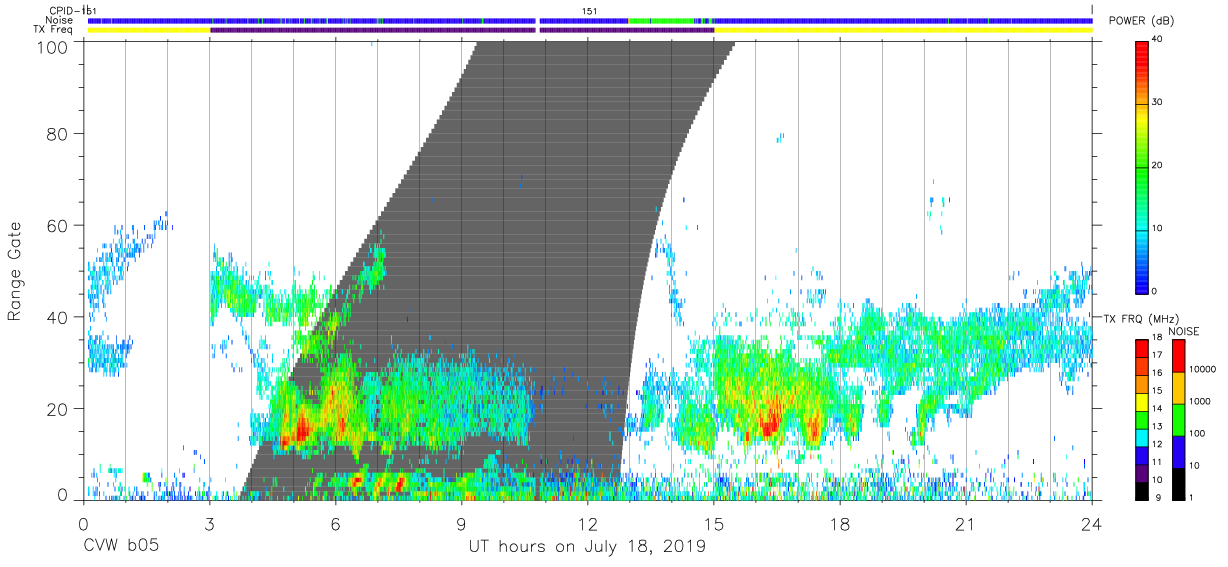
Task: Click the '151' CPID value above the noise bar
Action: [591, 11]
